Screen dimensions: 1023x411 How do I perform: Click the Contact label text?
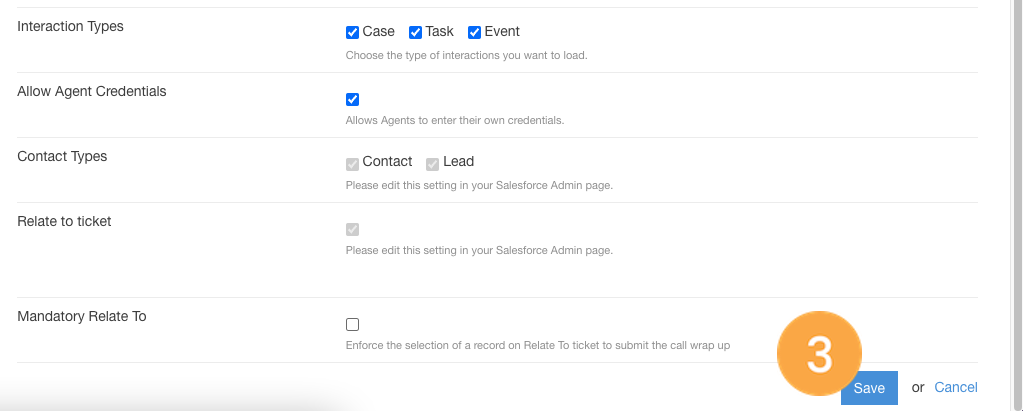(388, 161)
